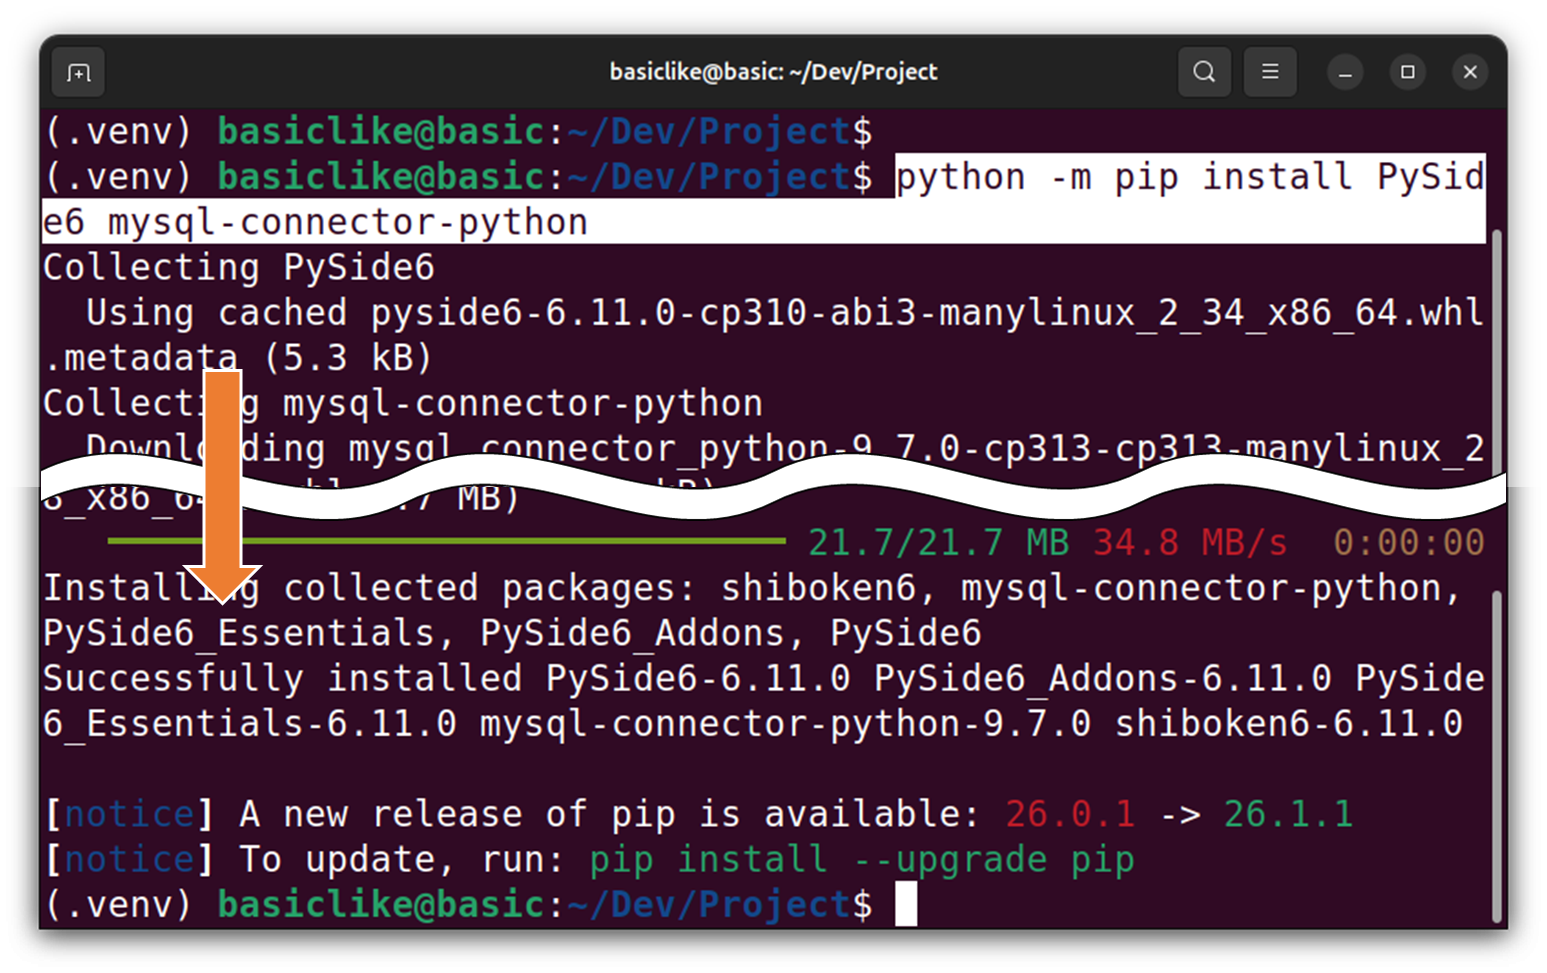The image size is (1547, 973).
Task: Click 'shiboken6,' in the Installing collected packages line
Action: [829, 588]
